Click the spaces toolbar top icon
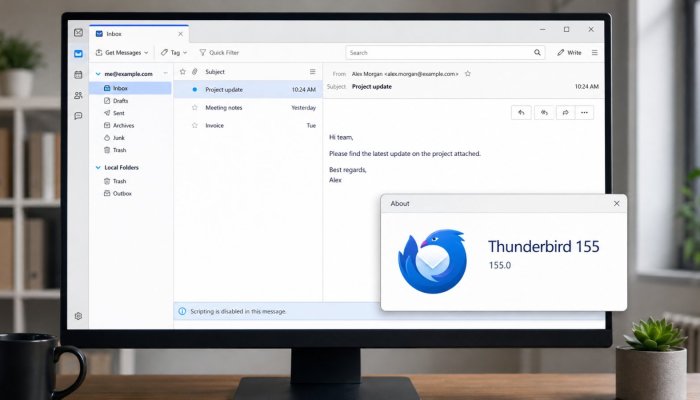The width and height of the screenshot is (700, 400). [78, 33]
